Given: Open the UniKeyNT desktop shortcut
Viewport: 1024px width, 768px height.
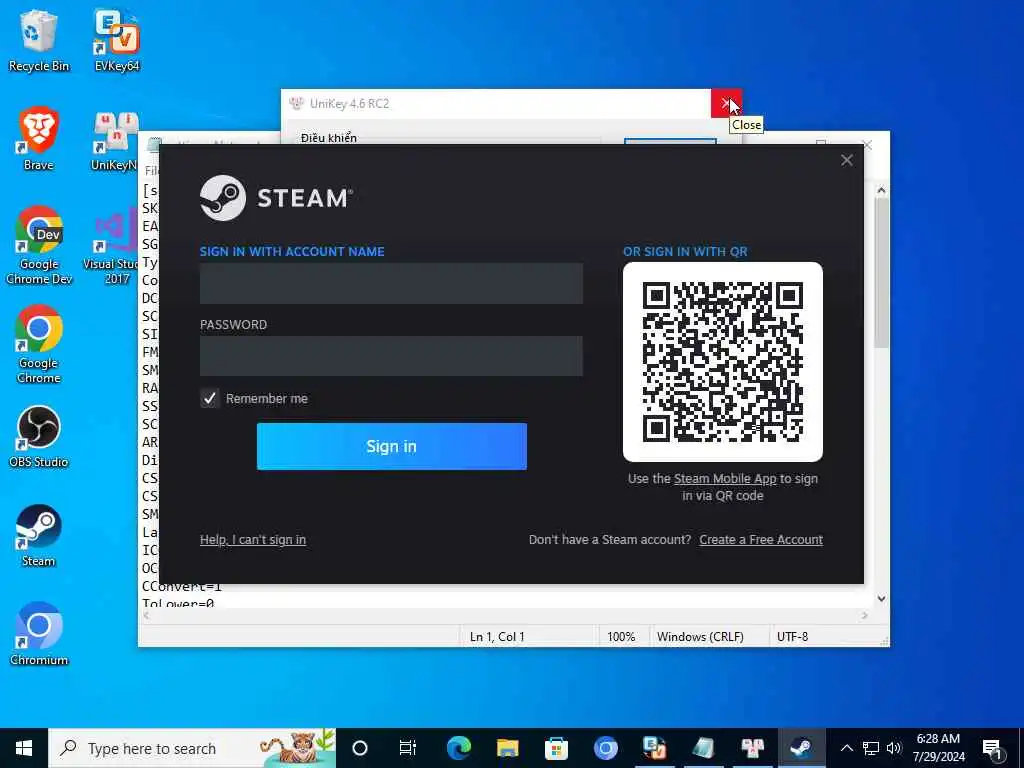Looking at the screenshot, I should point(115,142).
